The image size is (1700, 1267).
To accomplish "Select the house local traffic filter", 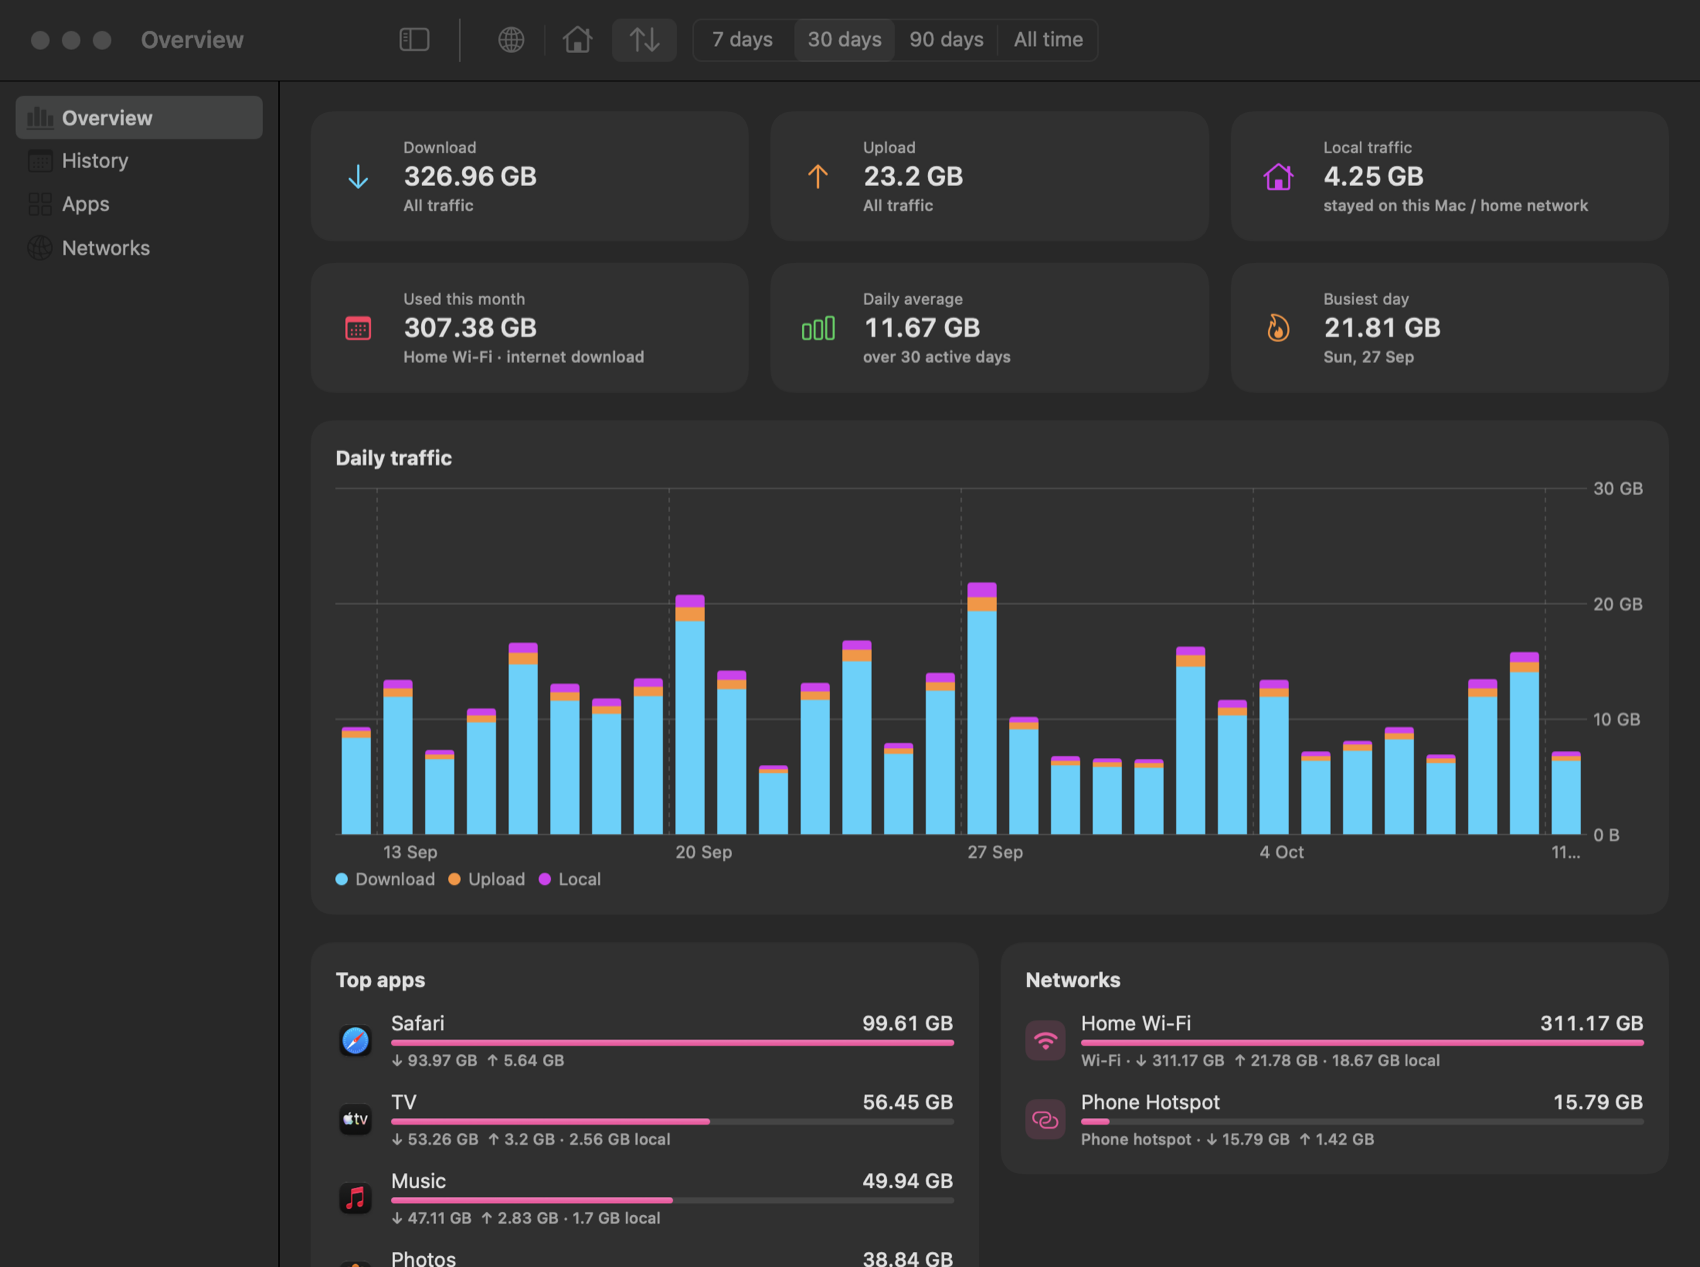I will pos(577,40).
